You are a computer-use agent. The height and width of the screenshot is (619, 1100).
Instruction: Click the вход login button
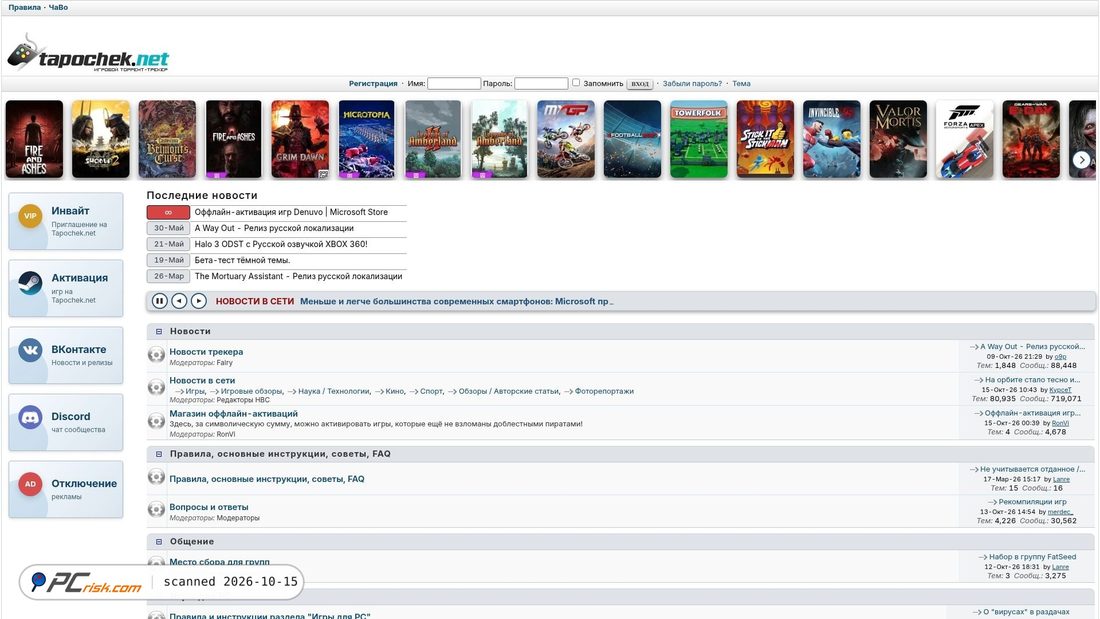coord(640,84)
